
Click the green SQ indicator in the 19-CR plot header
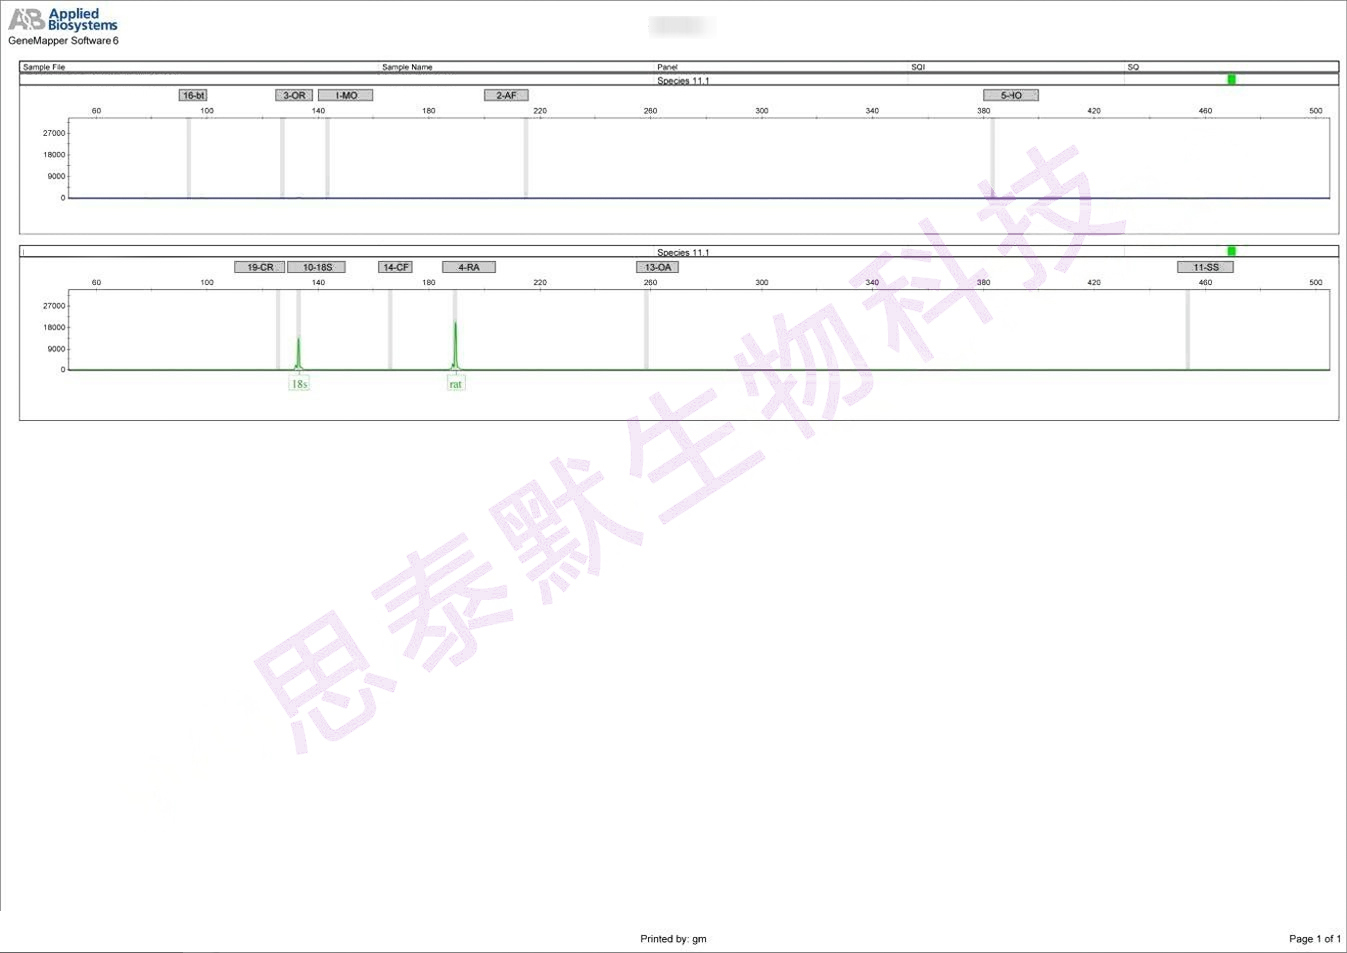click(1231, 251)
